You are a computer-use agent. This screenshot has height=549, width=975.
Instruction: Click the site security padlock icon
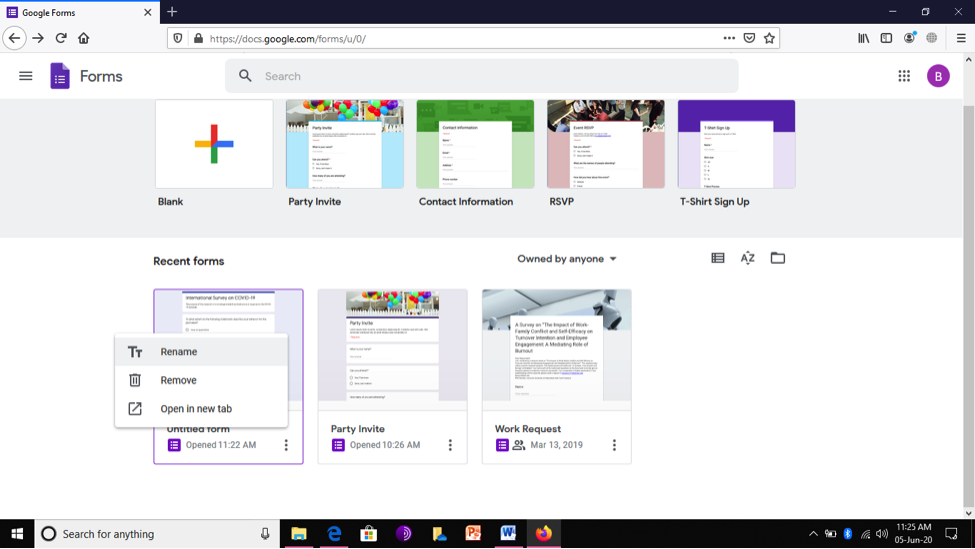pyautogui.click(x=198, y=39)
